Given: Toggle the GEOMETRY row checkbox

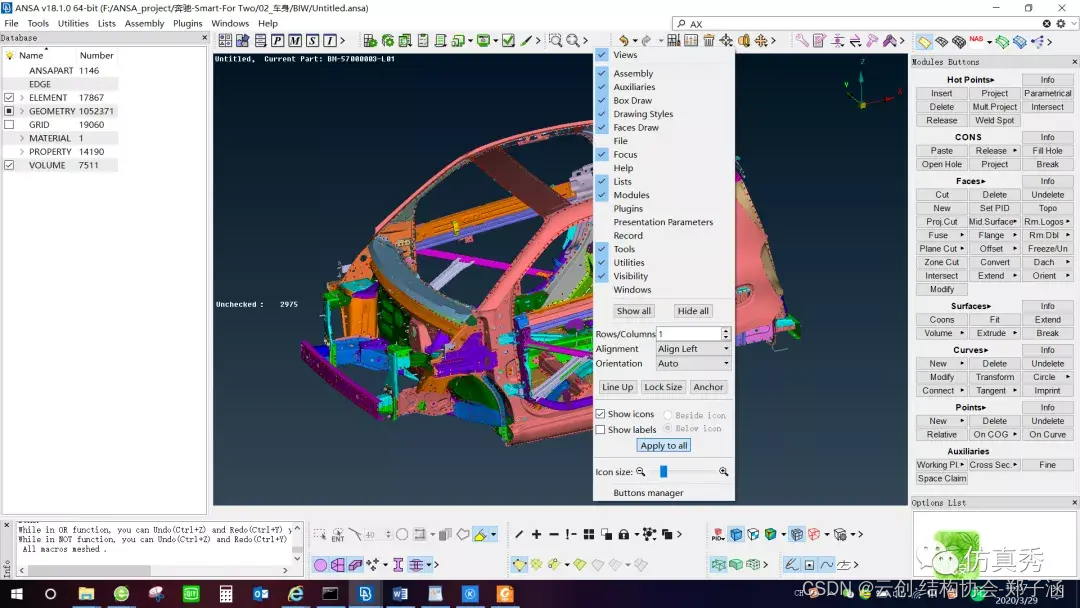Looking at the screenshot, I should point(9,111).
